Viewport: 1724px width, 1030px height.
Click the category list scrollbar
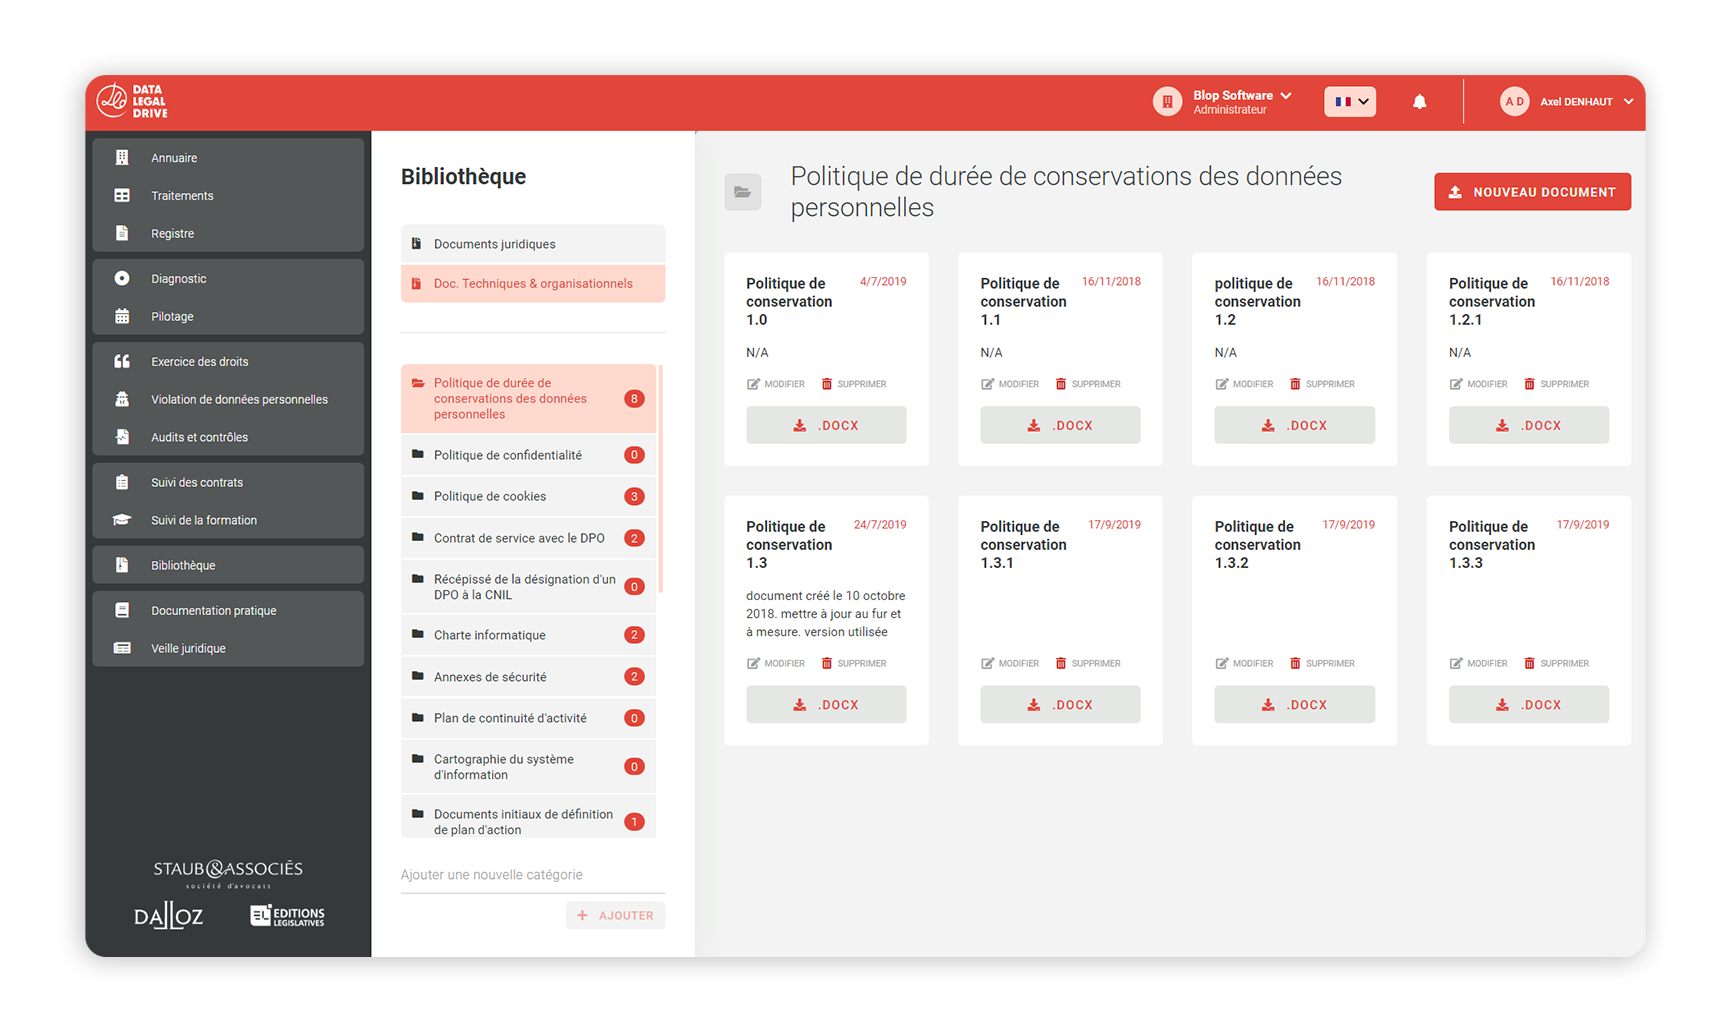(x=661, y=479)
